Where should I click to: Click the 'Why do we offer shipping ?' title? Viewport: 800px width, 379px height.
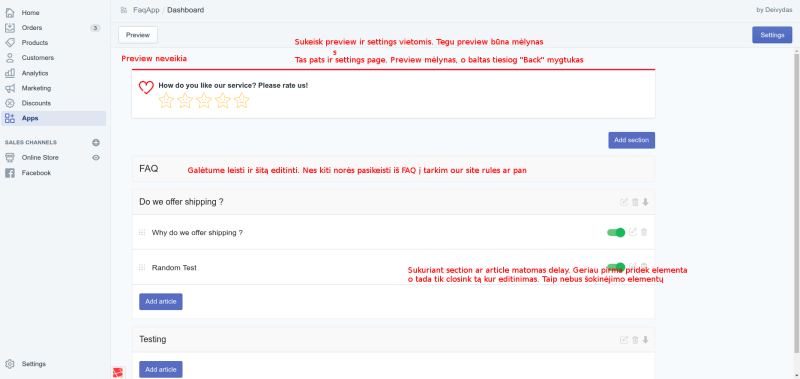point(197,233)
